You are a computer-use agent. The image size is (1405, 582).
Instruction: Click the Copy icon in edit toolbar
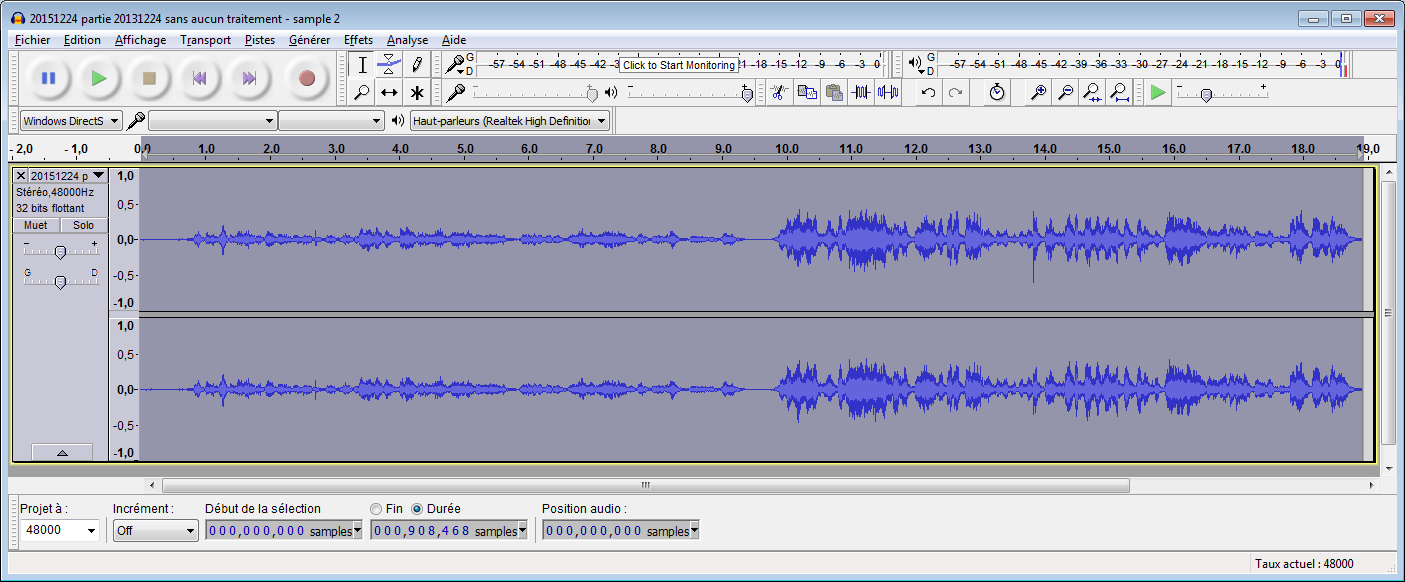[806, 92]
